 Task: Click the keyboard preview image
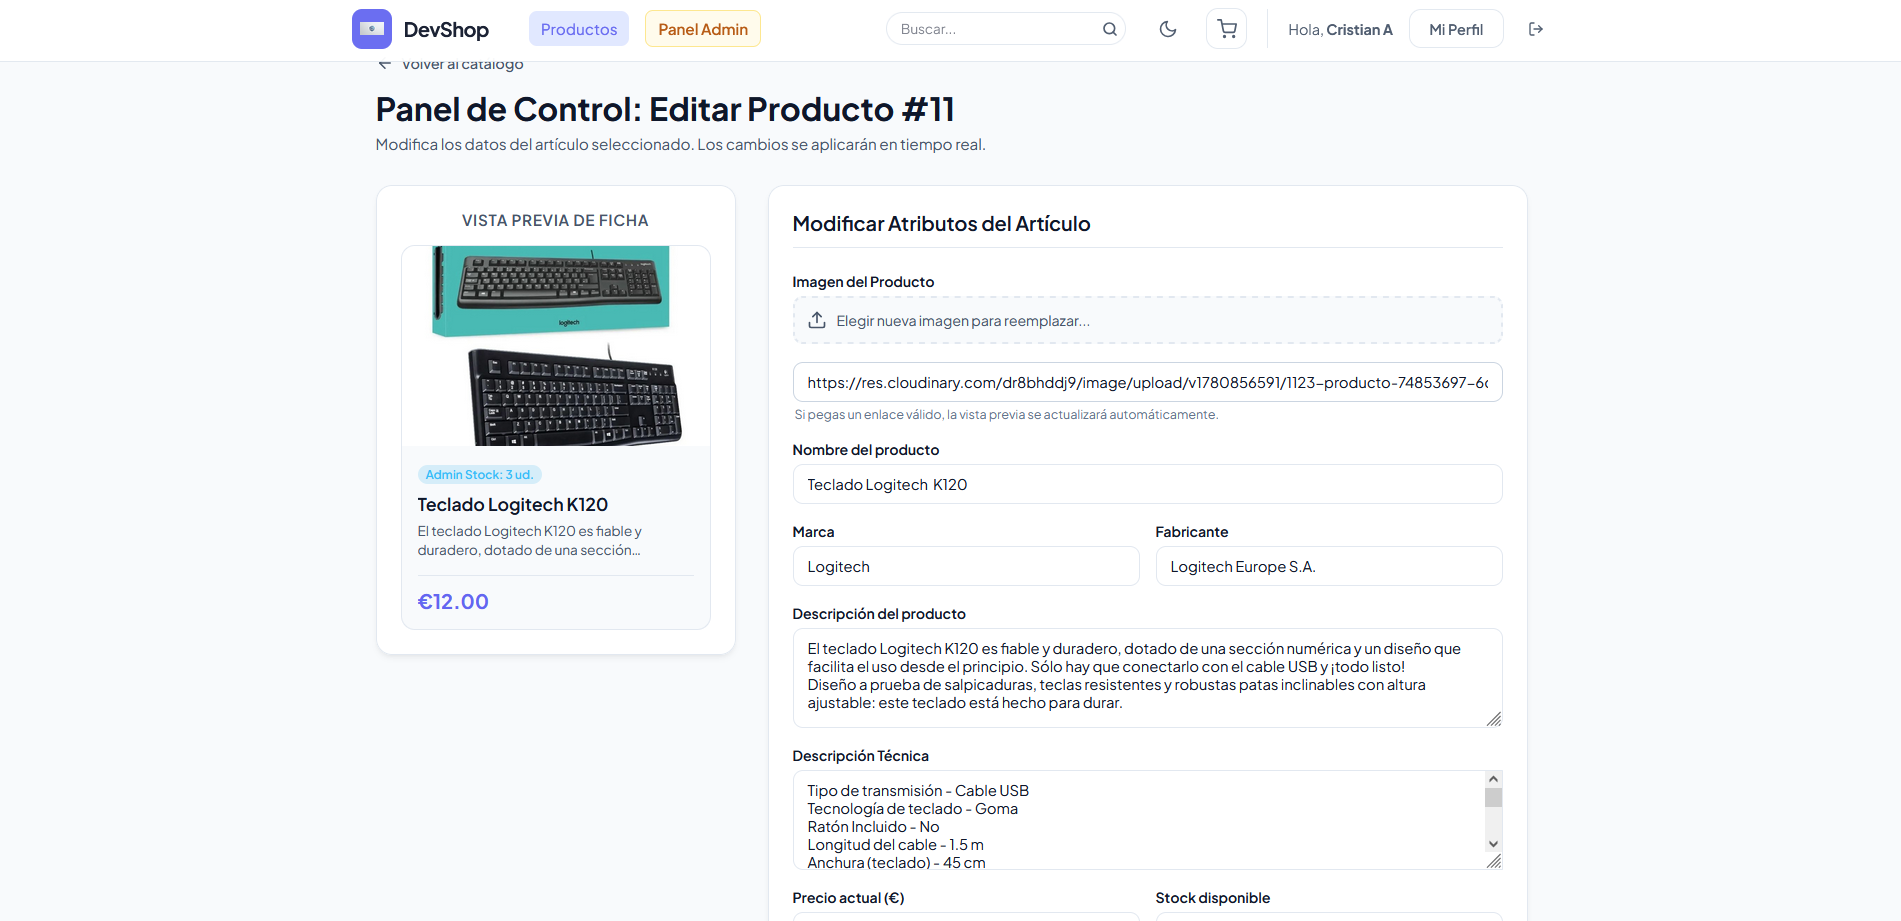tap(556, 346)
